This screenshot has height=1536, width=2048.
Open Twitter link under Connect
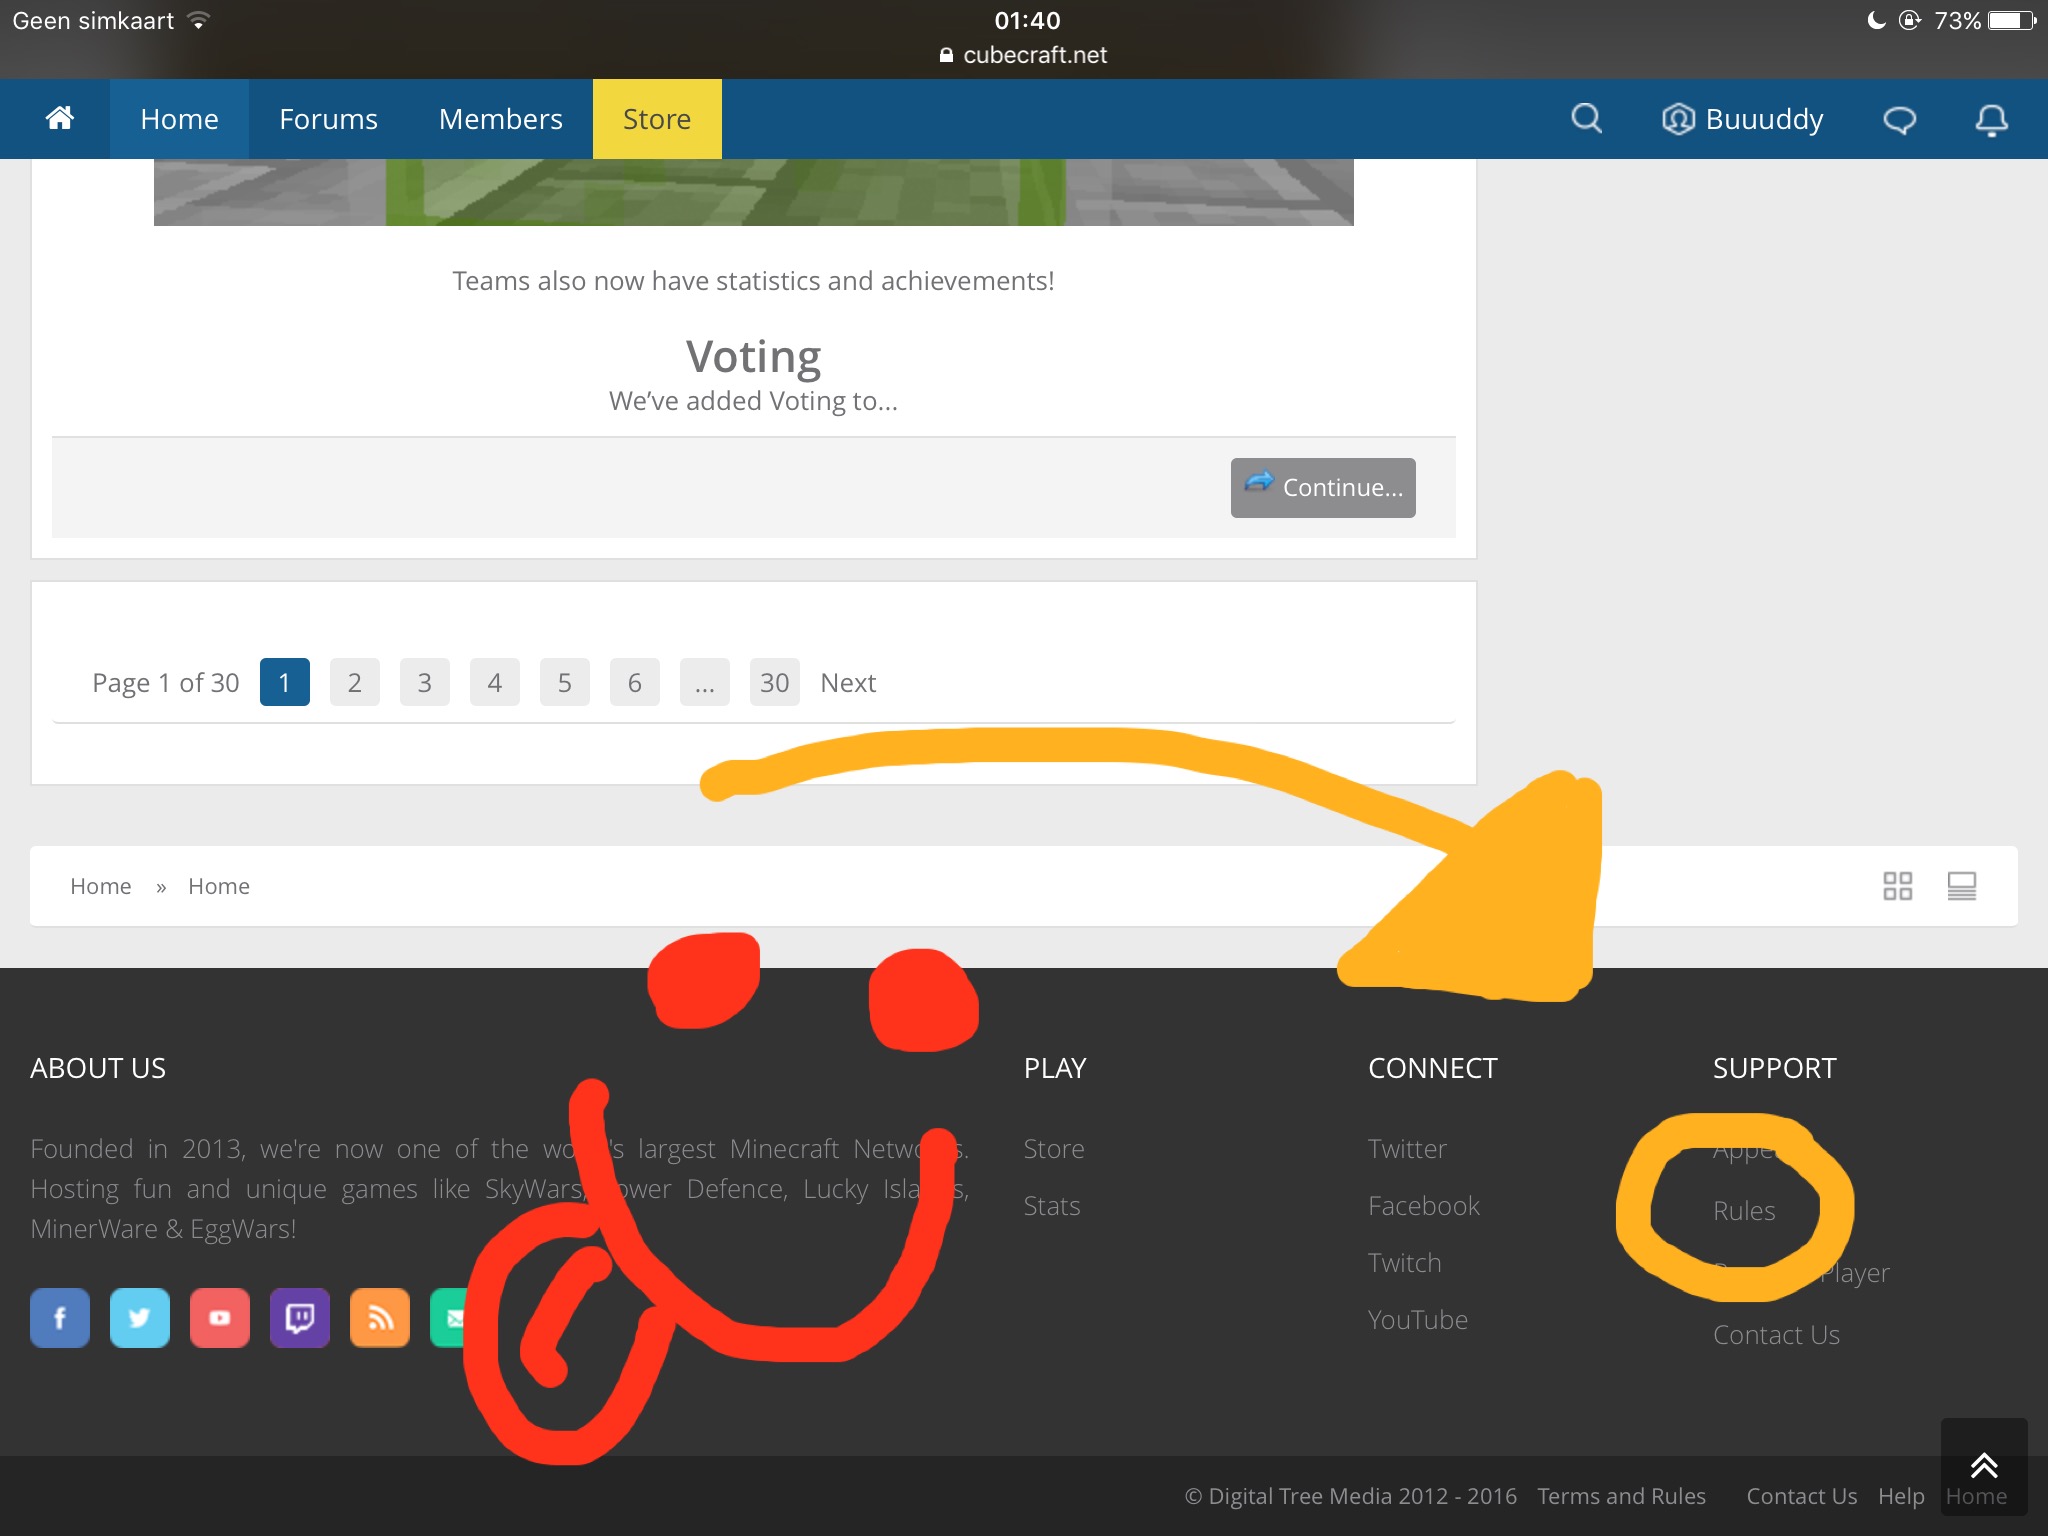click(1407, 1148)
